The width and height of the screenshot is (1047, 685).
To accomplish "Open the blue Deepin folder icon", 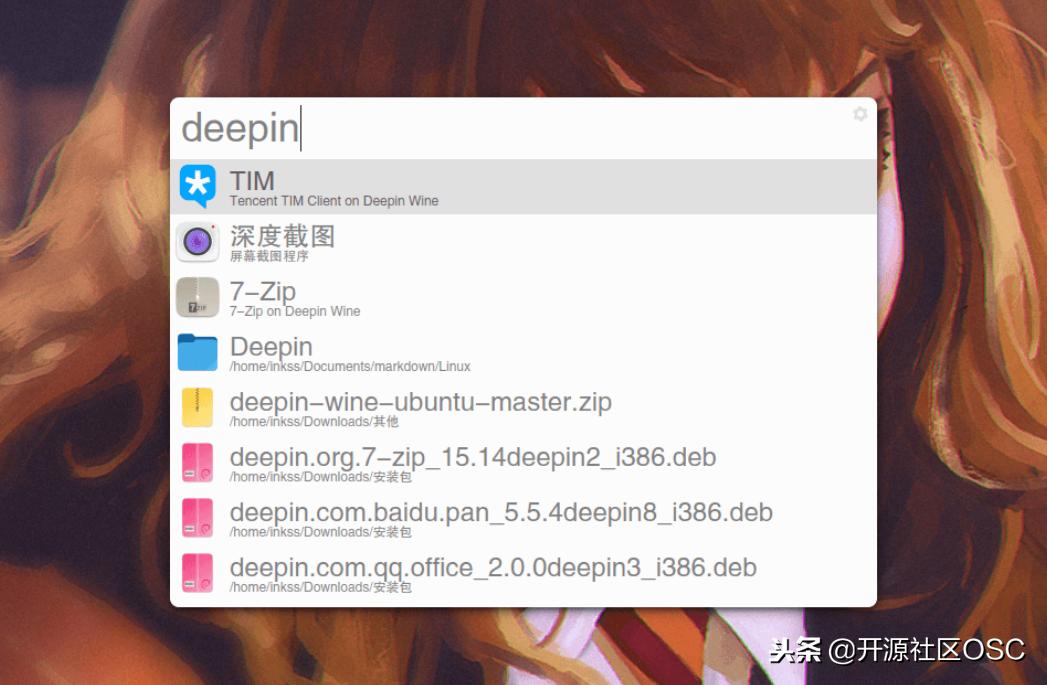I will pyautogui.click(x=197, y=352).
